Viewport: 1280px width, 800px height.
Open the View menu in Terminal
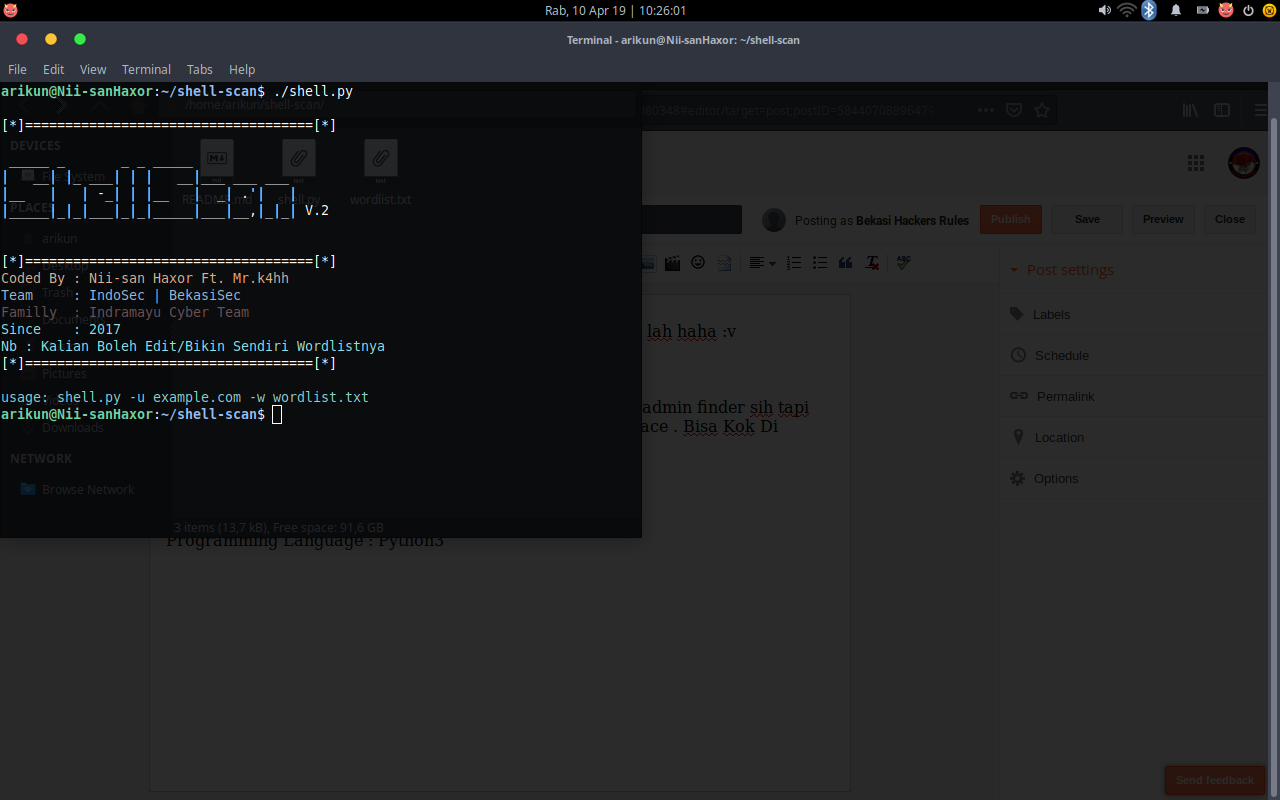(x=93, y=69)
